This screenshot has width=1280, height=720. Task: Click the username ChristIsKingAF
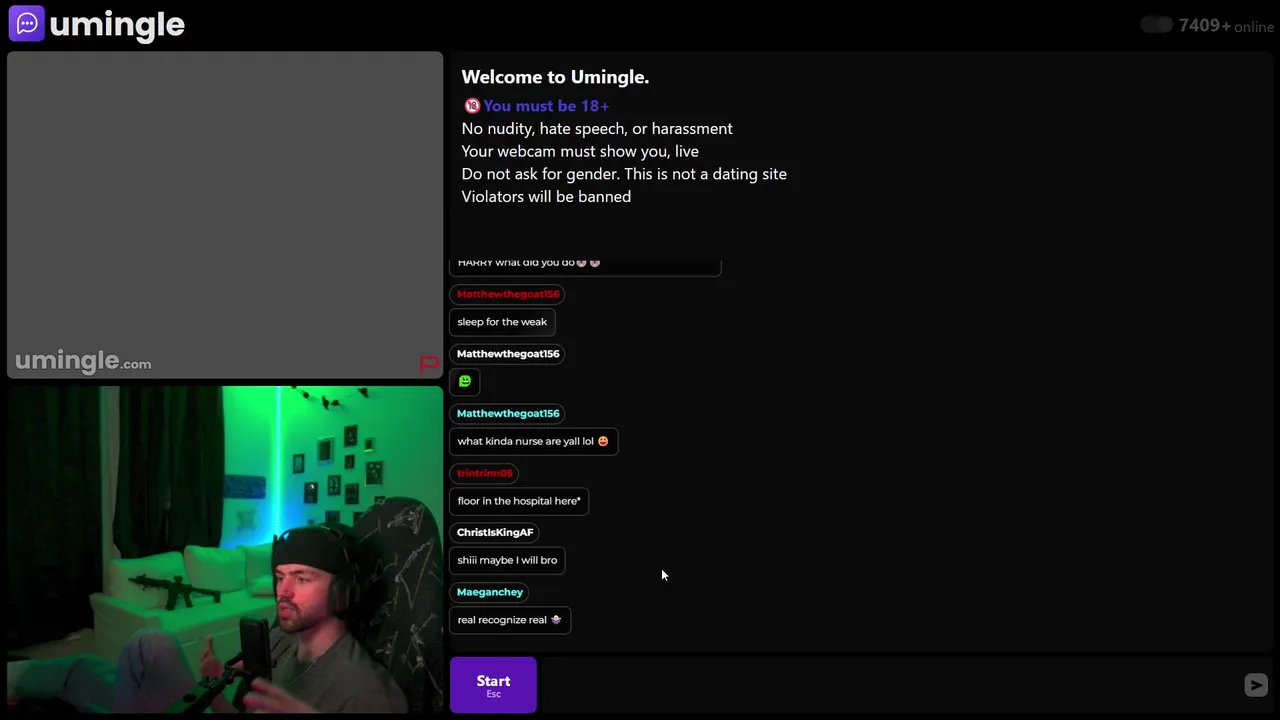[495, 532]
